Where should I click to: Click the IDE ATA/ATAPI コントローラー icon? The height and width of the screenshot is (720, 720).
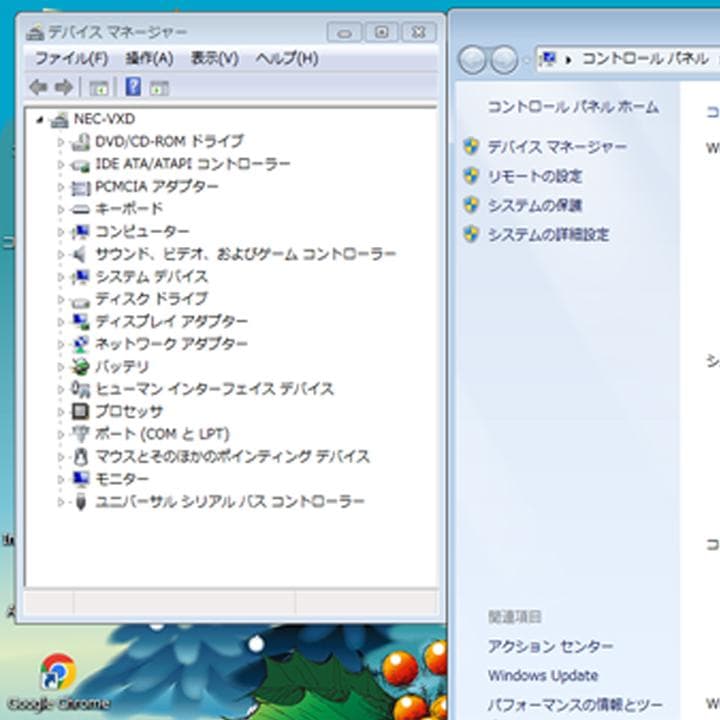click(x=80, y=164)
